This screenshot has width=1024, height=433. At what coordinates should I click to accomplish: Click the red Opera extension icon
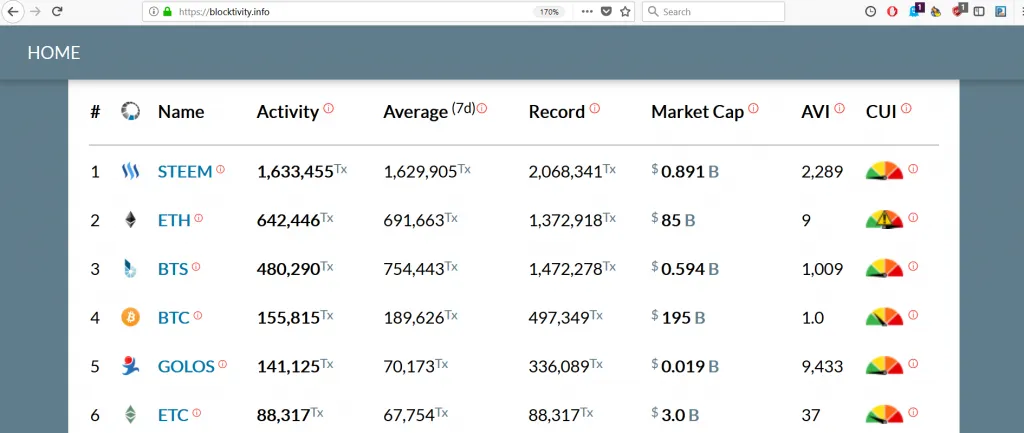tap(892, 11)
